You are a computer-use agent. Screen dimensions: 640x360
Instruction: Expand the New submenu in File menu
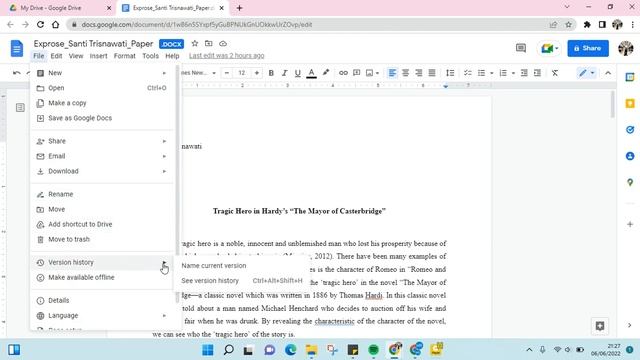pyautogui.click(x=102, y=73)
